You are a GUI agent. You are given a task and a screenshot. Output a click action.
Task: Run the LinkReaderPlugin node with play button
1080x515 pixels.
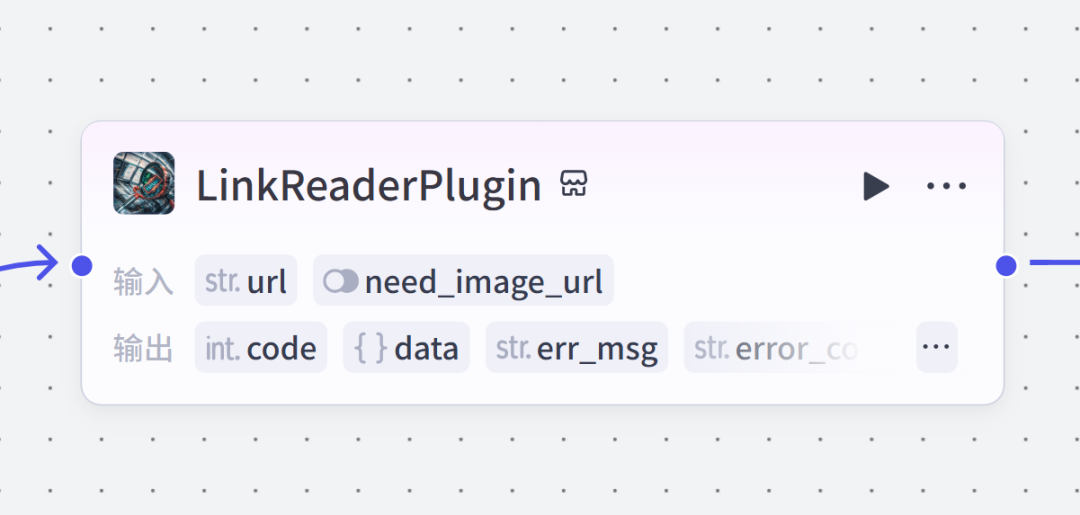876,187
